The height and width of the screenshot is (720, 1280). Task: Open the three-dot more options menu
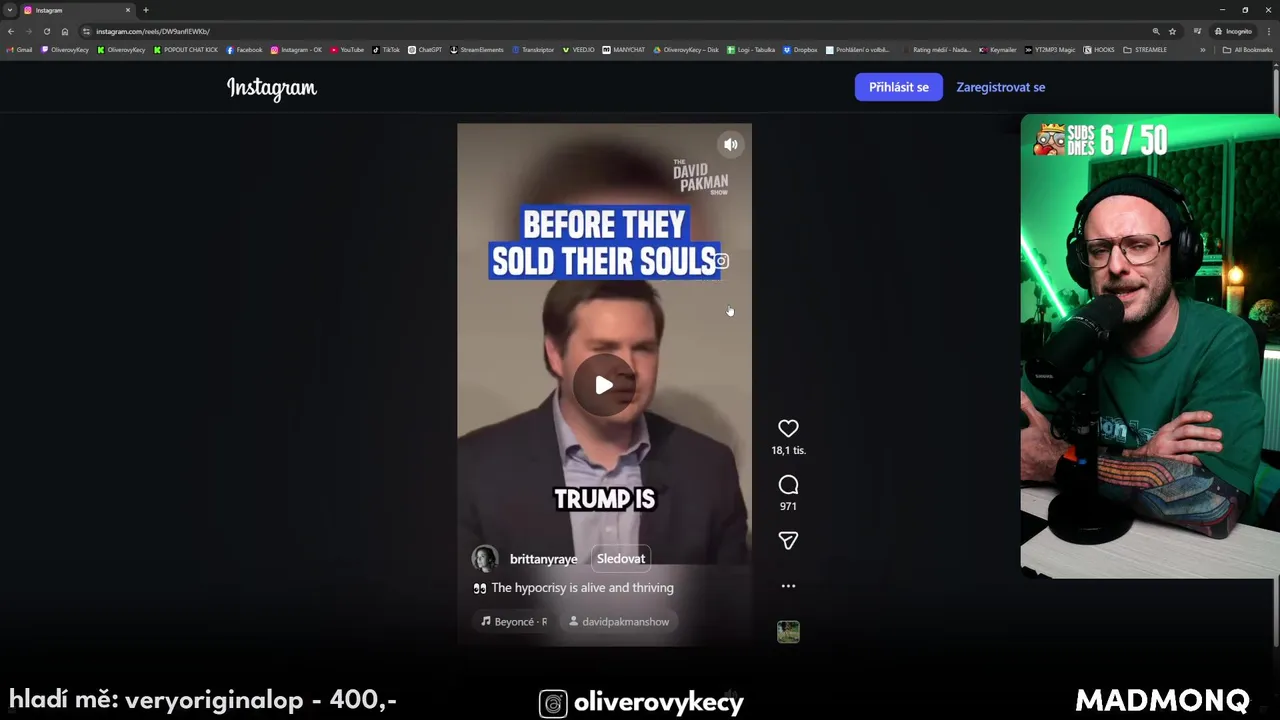tap(788, 586)
